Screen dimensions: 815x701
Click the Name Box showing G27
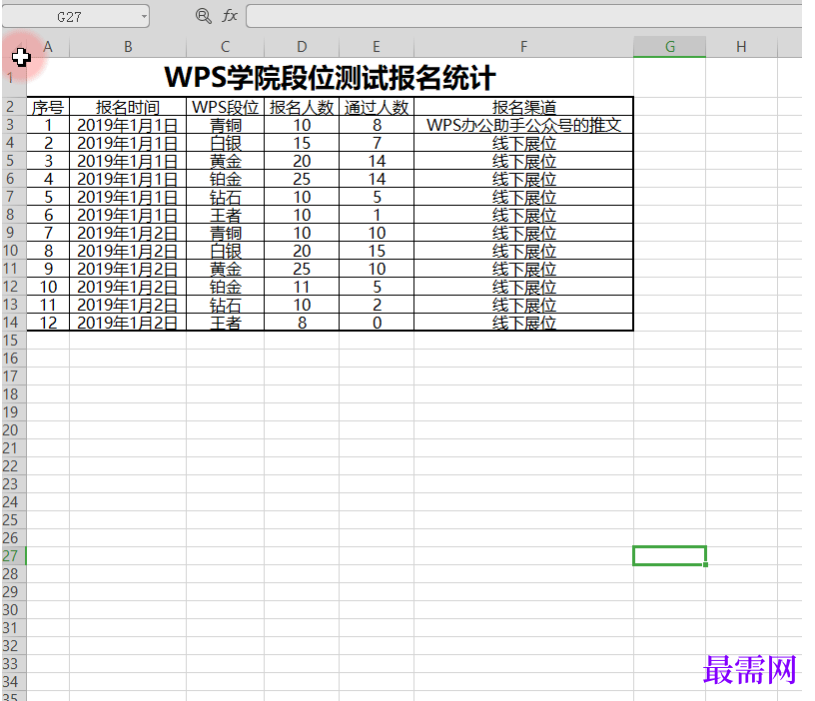(75, 17)
